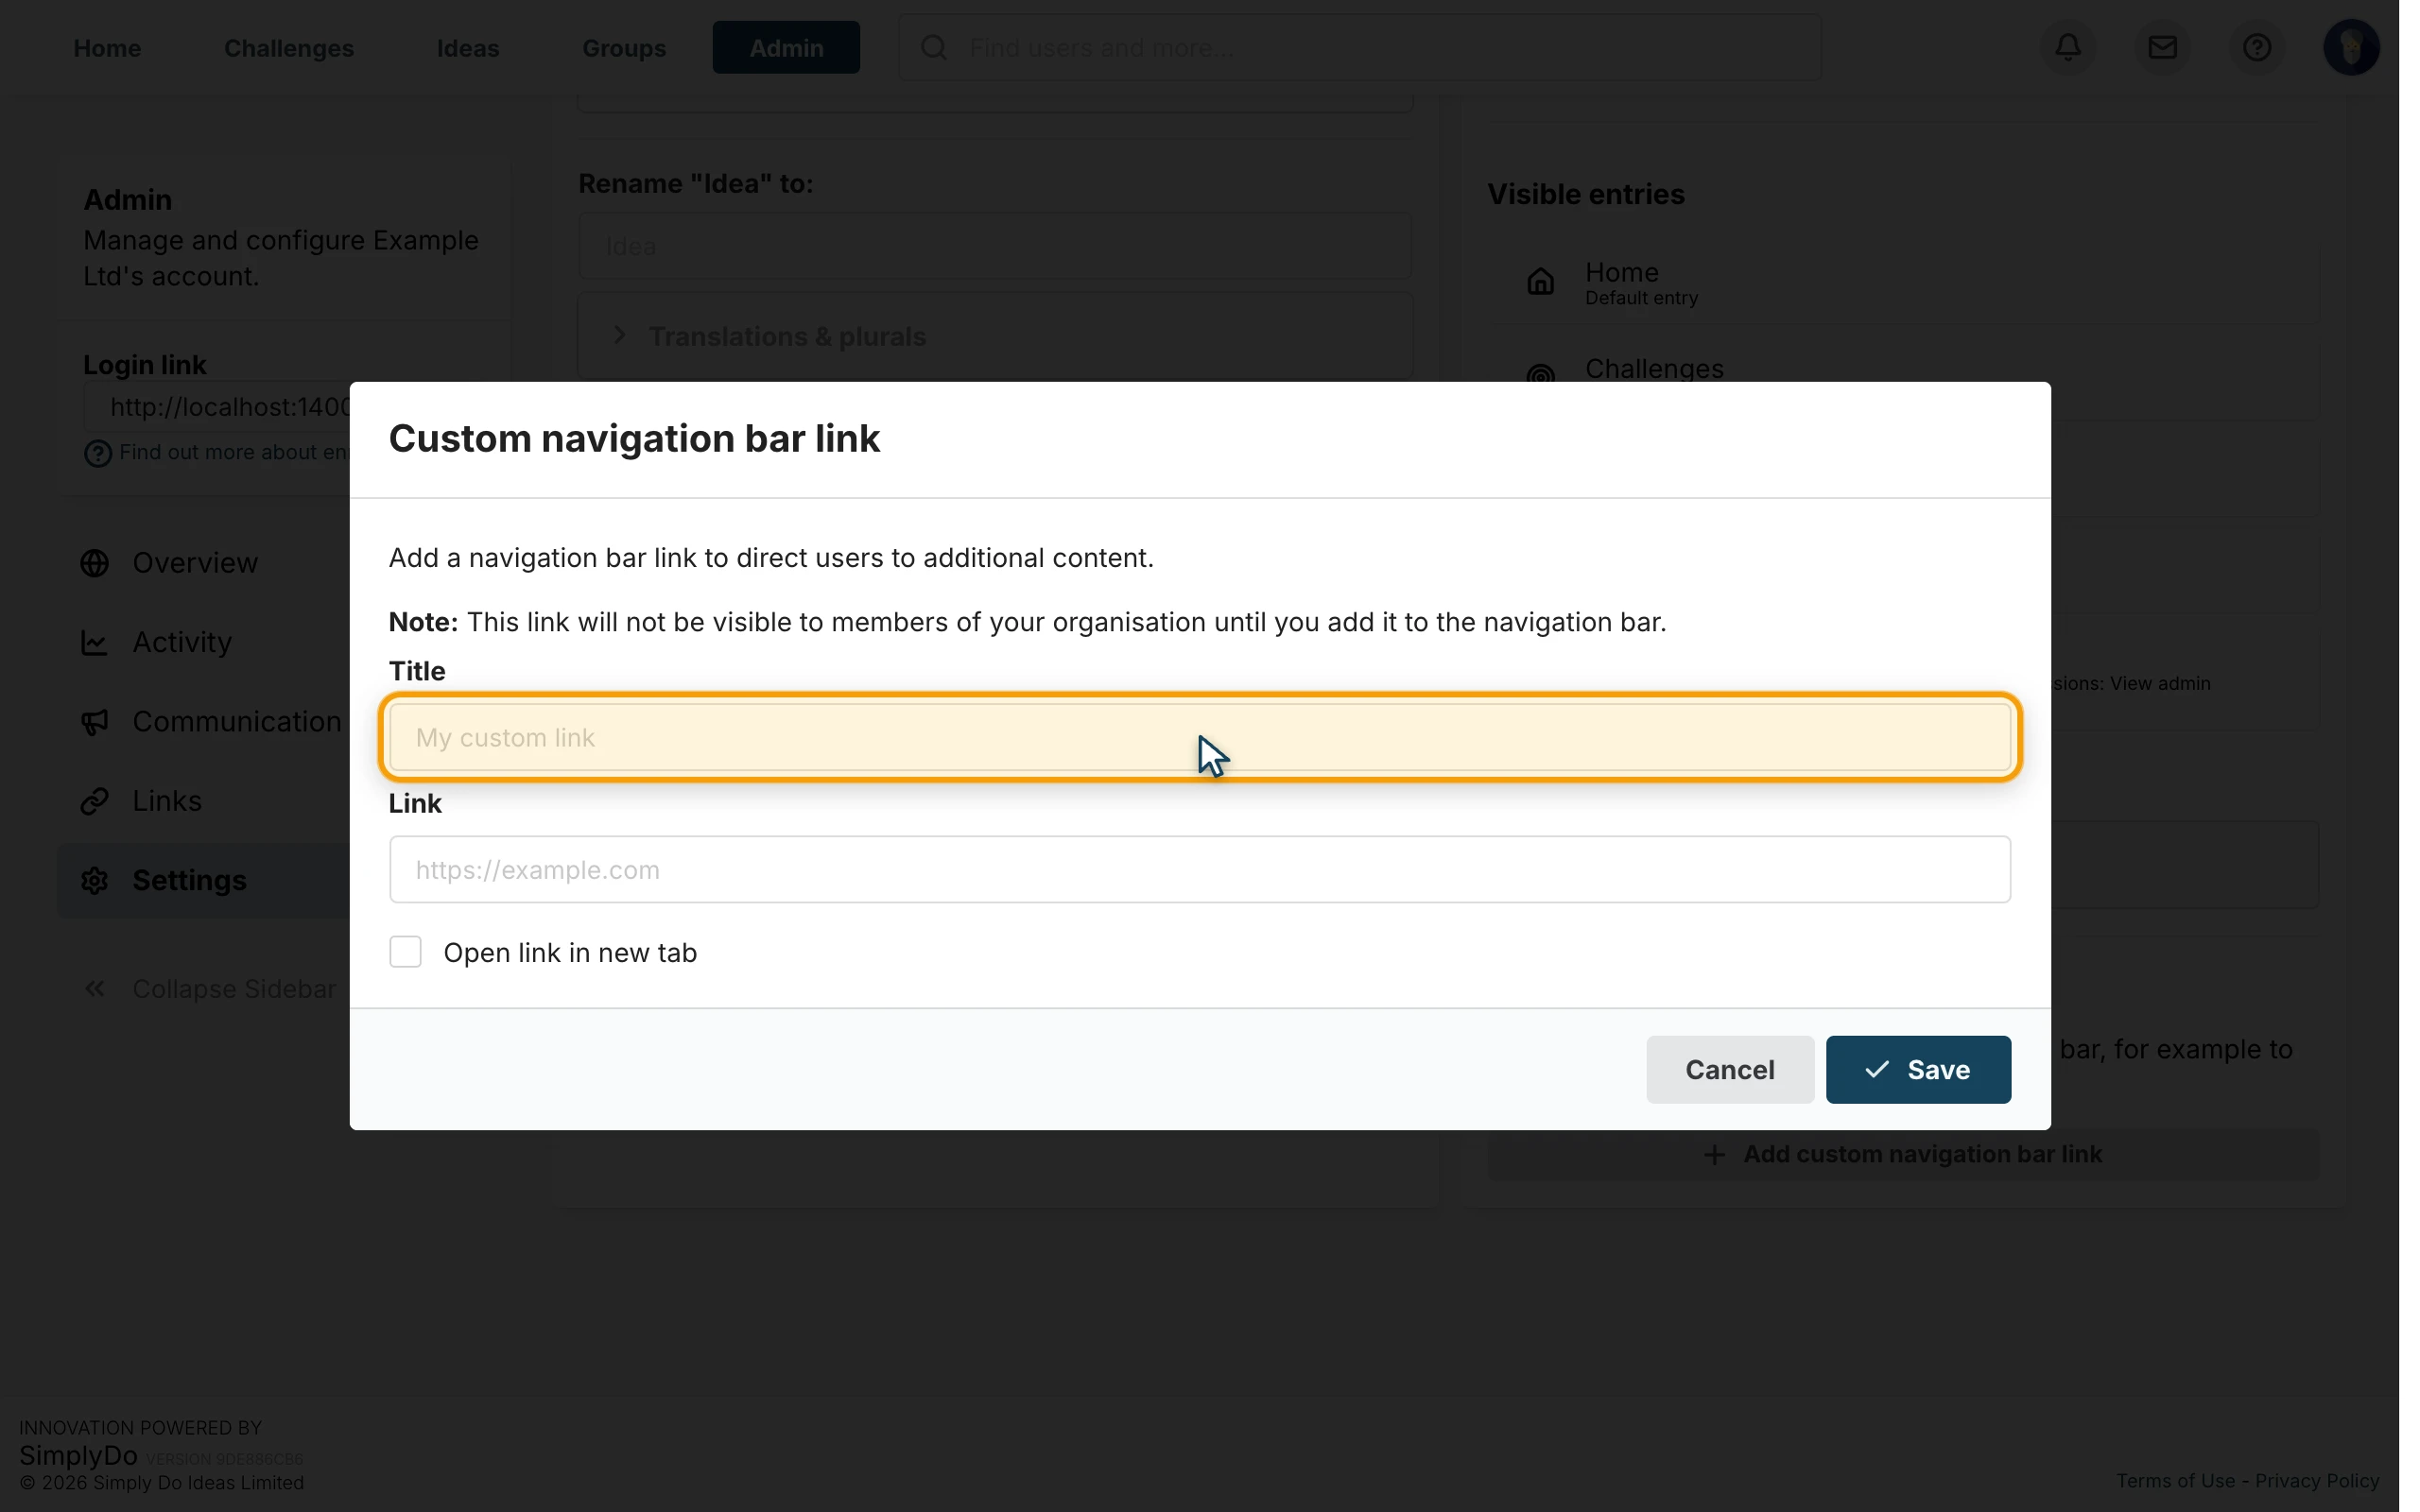This screenshot has width=2420, height=1512.
Task: Select the Admin navigation tab
Action: click(x=786, y=48)
